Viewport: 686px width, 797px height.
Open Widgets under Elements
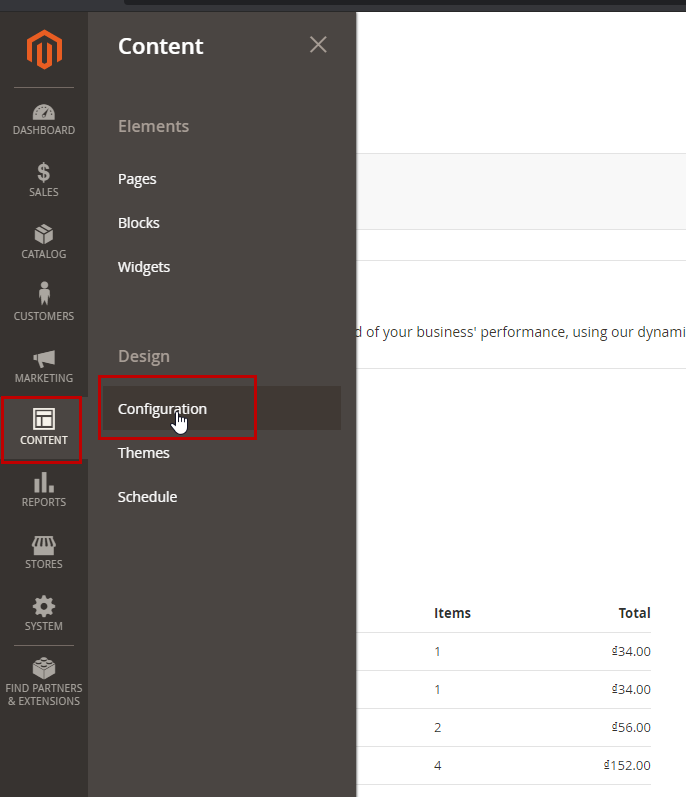pos(144,267)
